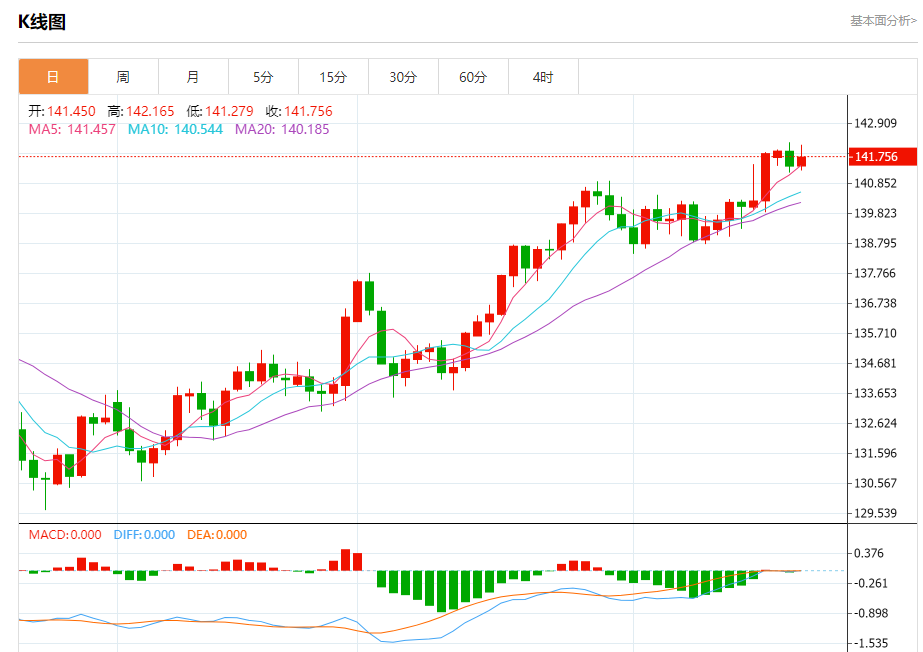Click the K线图 heading
This screenshot has width=923, height=652.
(x=42, y=22)
